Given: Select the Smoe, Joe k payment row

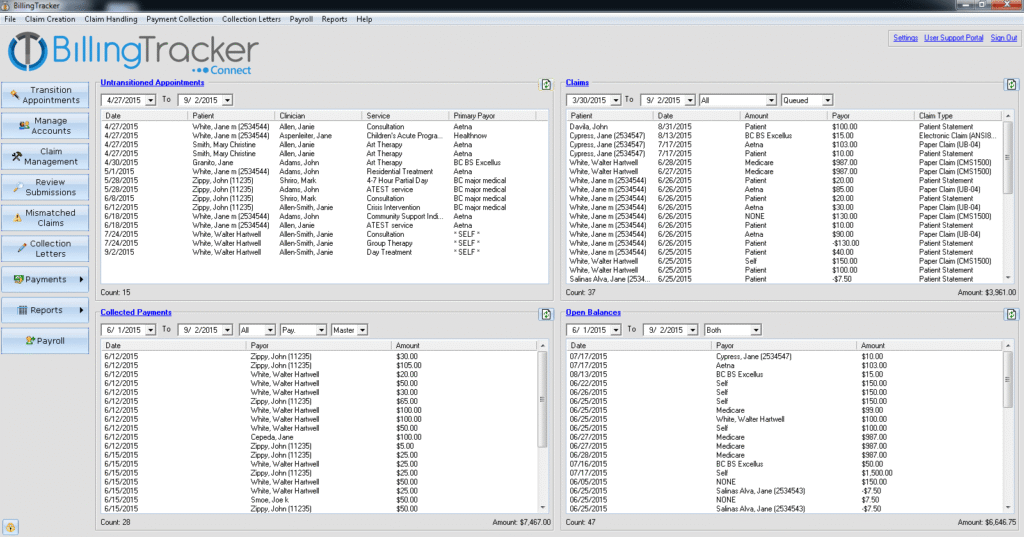Looking at the screenshot, I should click(x=320, y=500).
